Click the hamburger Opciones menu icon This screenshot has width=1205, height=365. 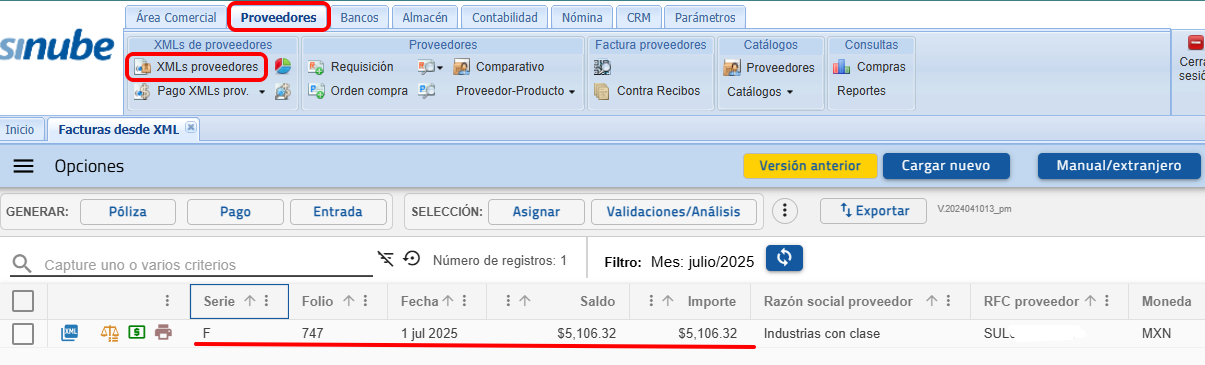click(x=23, y=166)
